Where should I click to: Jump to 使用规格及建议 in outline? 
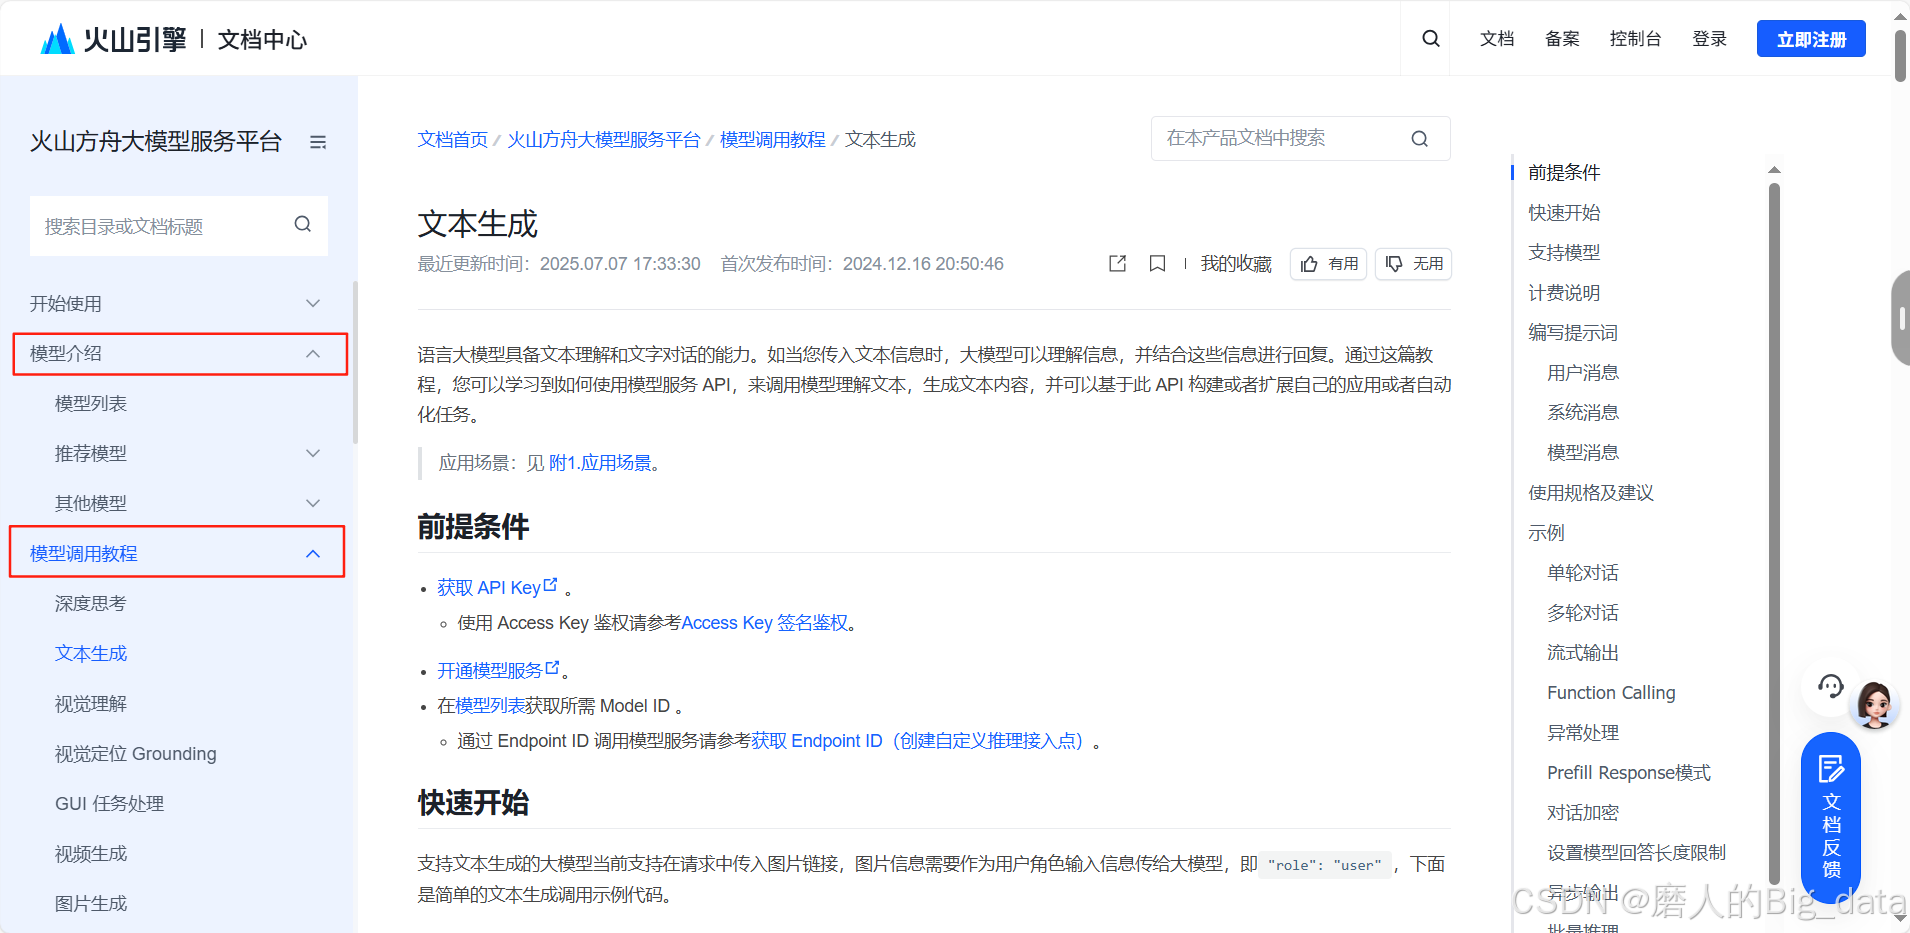point(1591,492)
